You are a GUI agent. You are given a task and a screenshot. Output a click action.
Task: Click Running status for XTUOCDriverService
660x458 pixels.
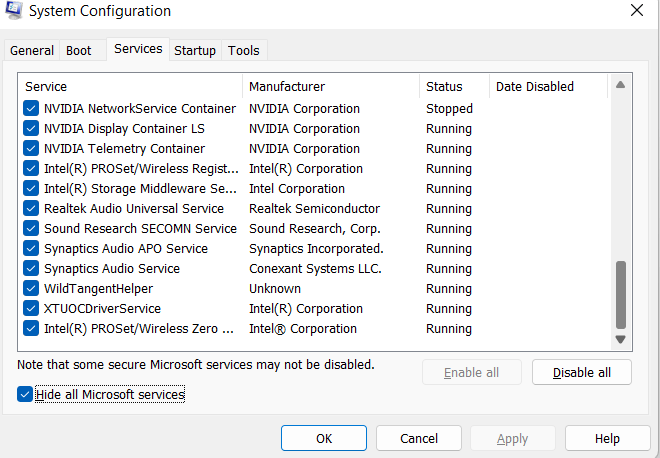(x=449, y=309)
